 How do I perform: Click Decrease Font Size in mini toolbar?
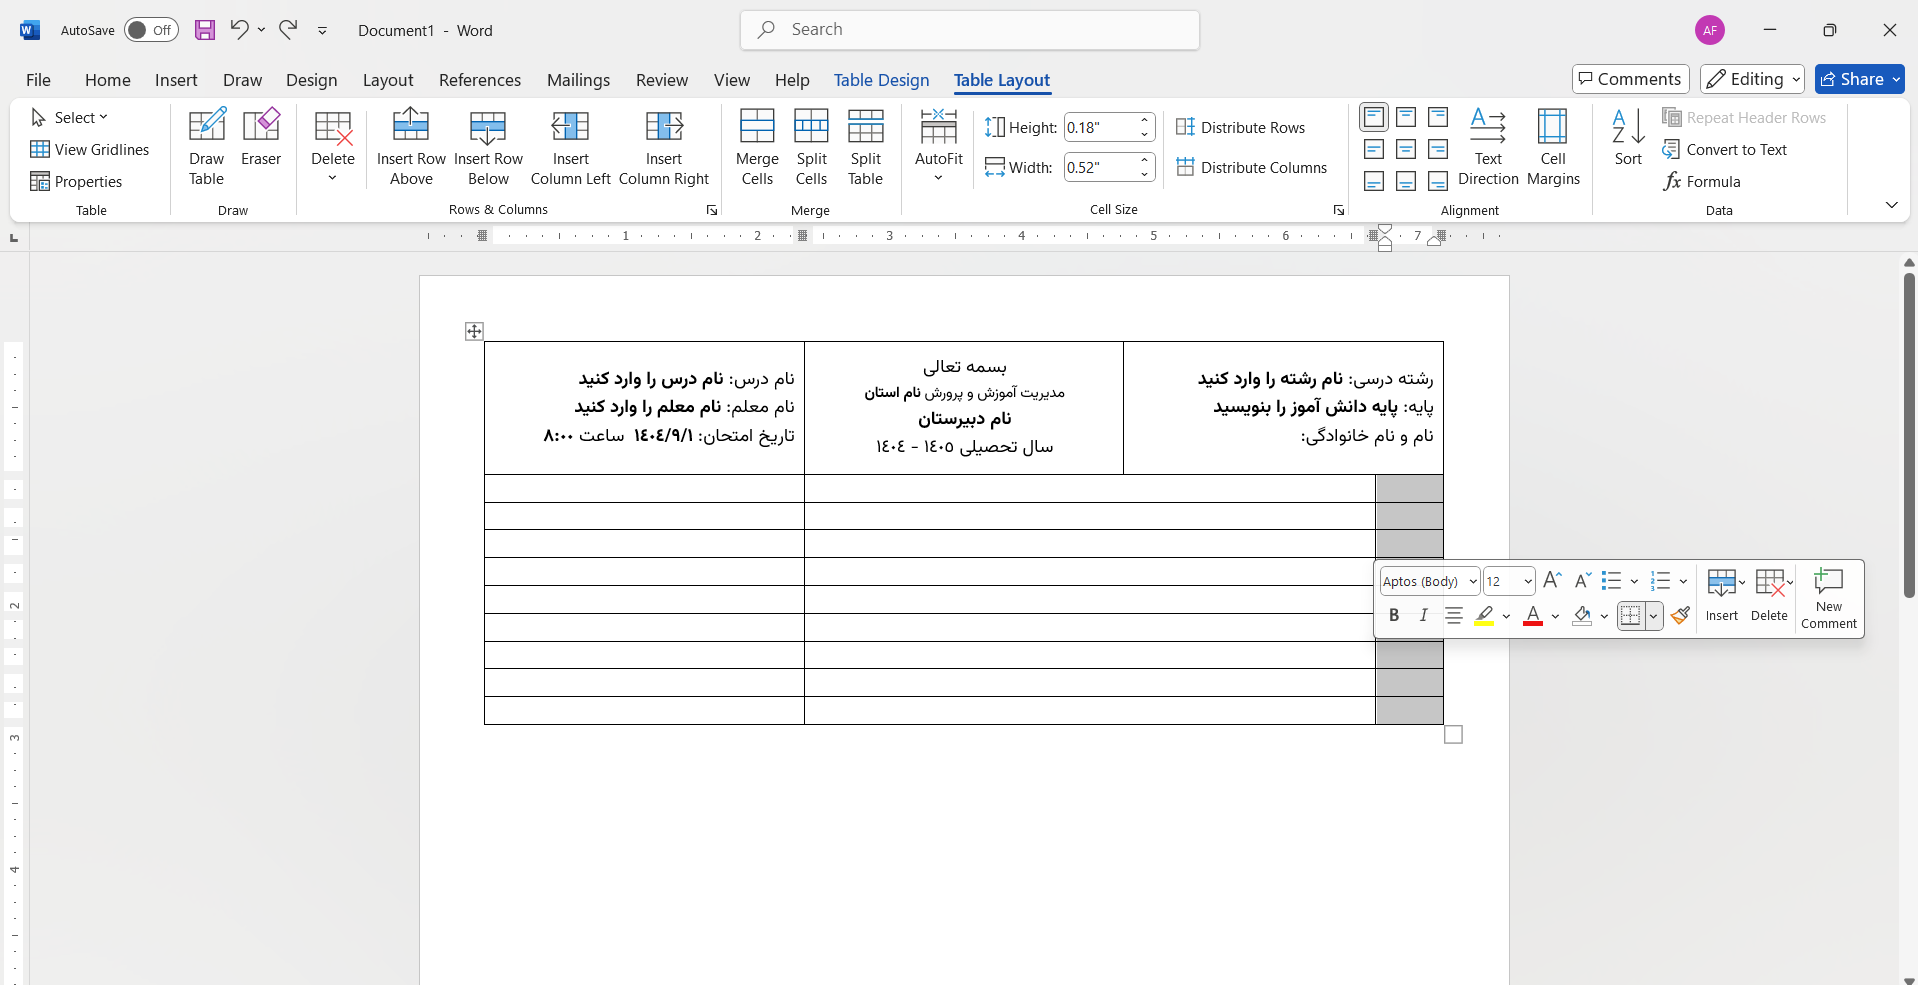(1582, 581)
